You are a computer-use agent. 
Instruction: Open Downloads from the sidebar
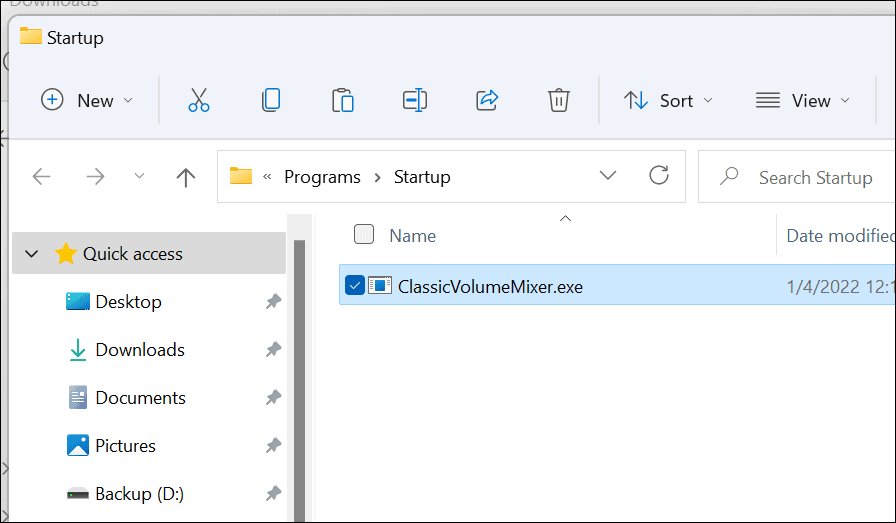139,350
